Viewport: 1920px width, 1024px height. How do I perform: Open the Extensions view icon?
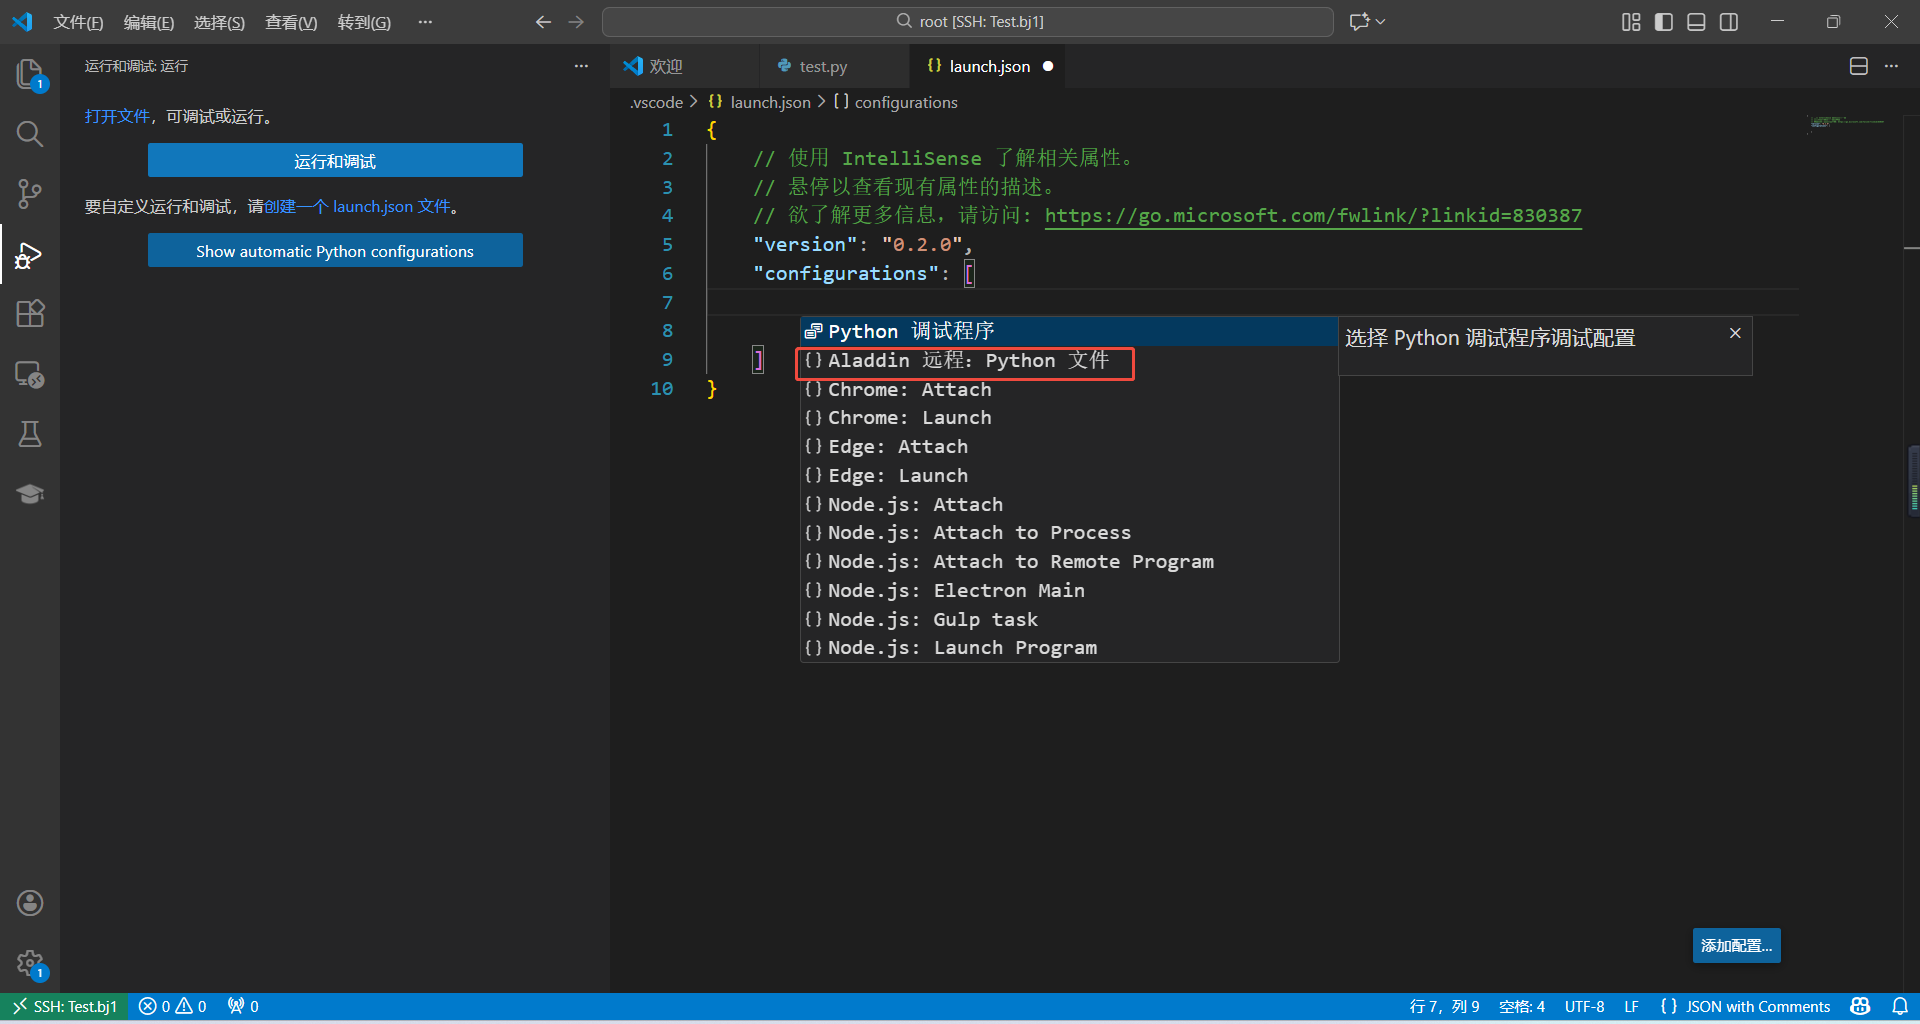pyautogui.click(x=30, y=314)
